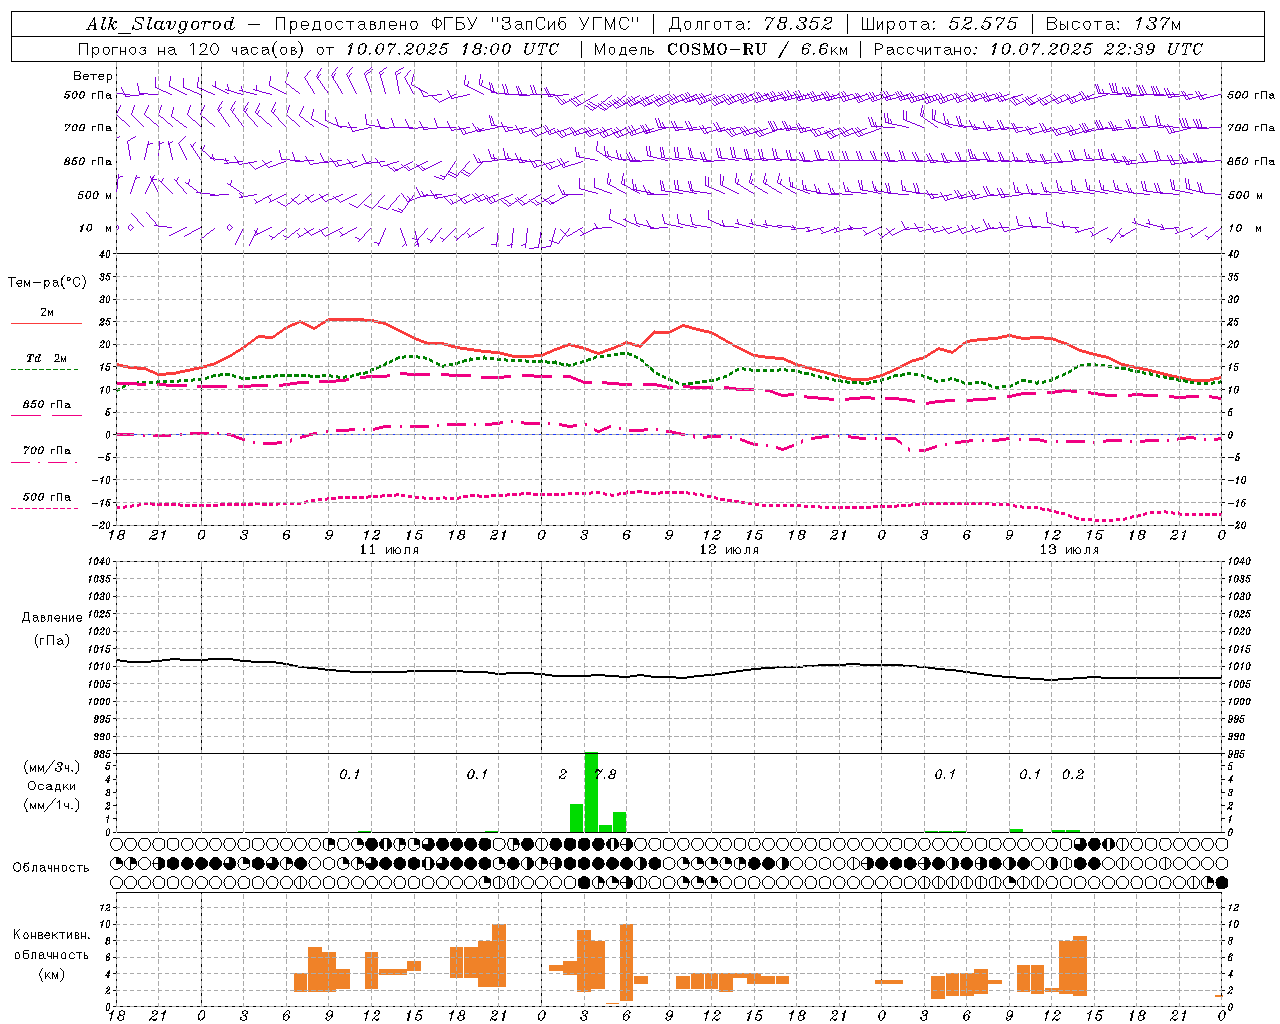This screenshot has height=1024, width=1280.
Task: Click the '7.8' precipitation amount value
Action: 605,774
